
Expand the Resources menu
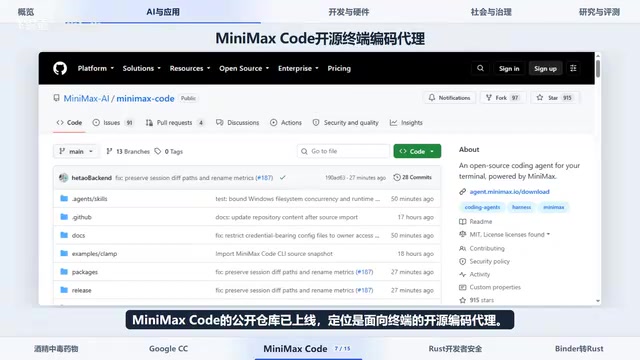point(190,68)
